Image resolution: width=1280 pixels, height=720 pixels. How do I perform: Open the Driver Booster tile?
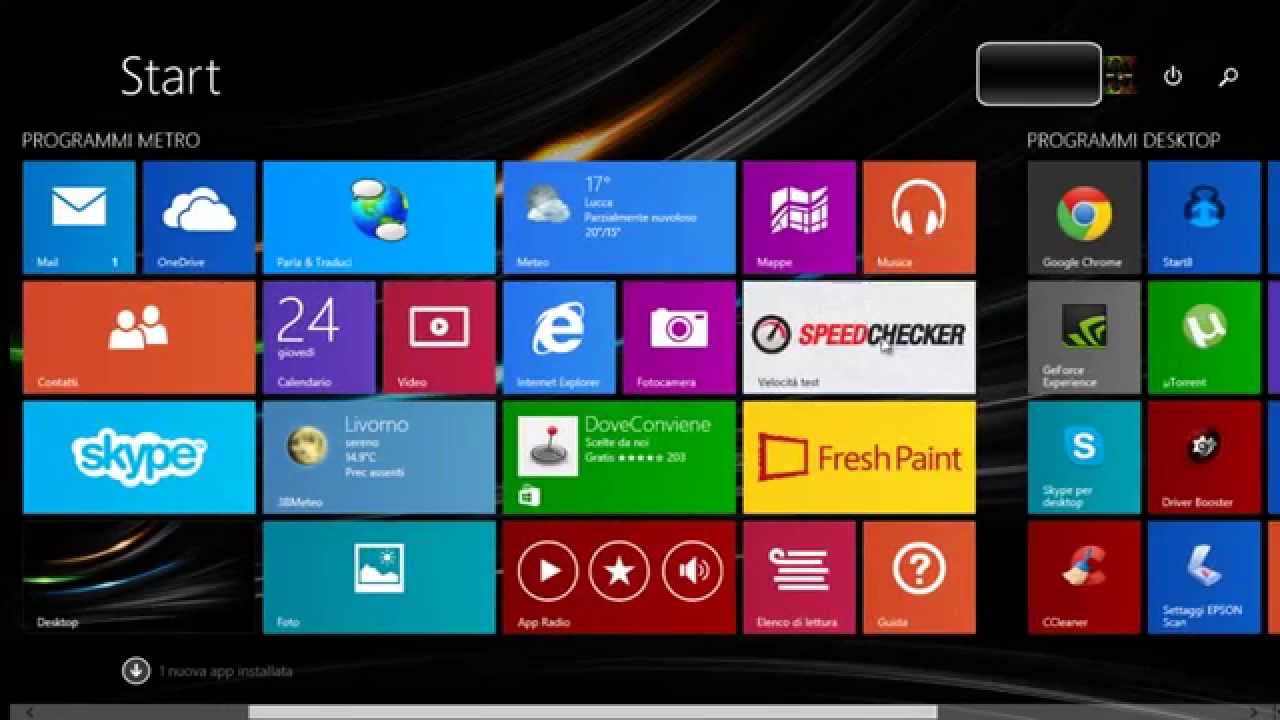coord(1204,458)
